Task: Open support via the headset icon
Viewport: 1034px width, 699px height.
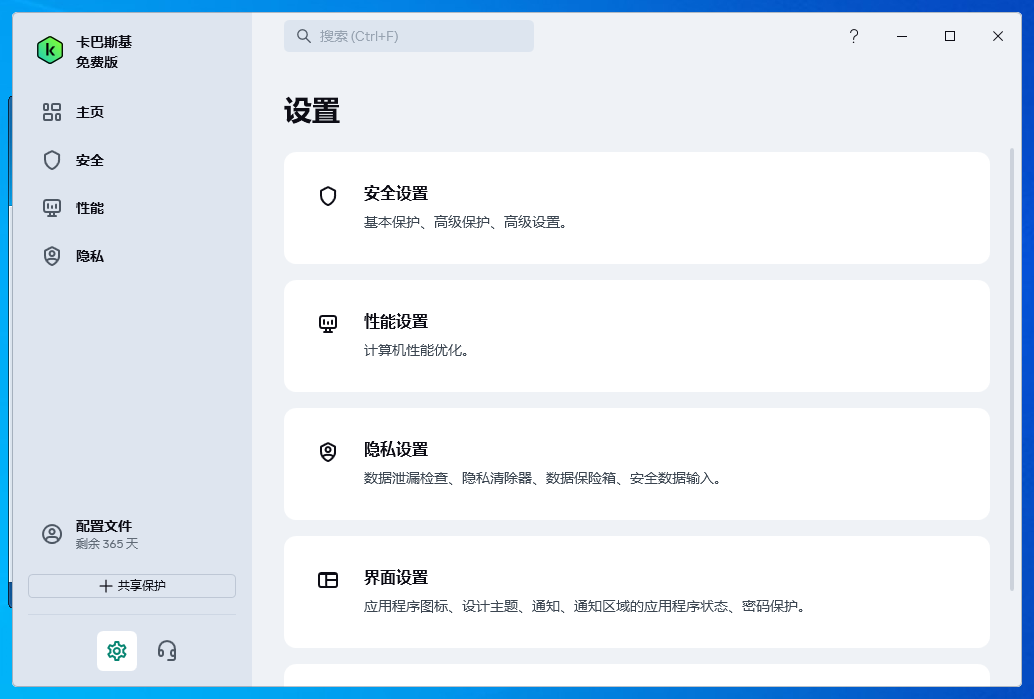Action: (166, 651)
